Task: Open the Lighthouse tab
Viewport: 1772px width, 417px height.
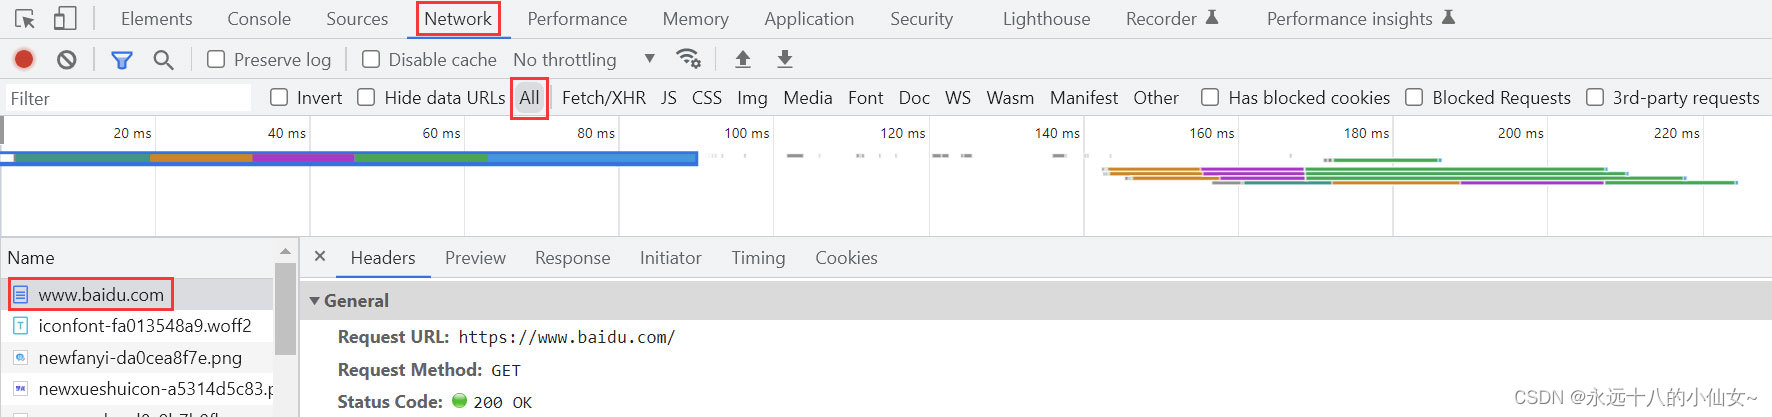Action: point(1046,18)
